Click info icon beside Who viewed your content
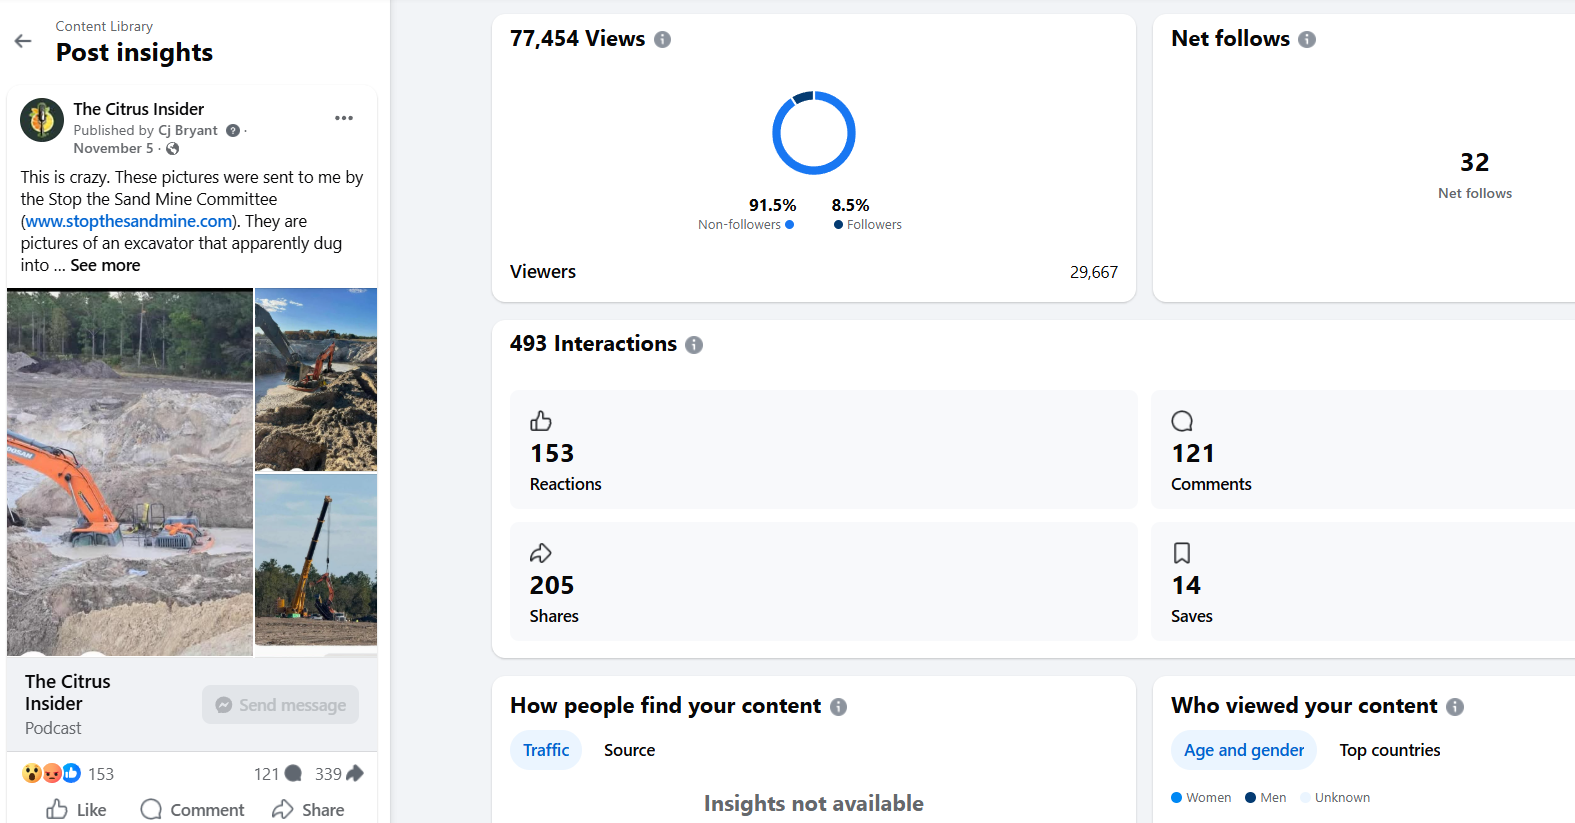1575x823 pixels. 1454,707
